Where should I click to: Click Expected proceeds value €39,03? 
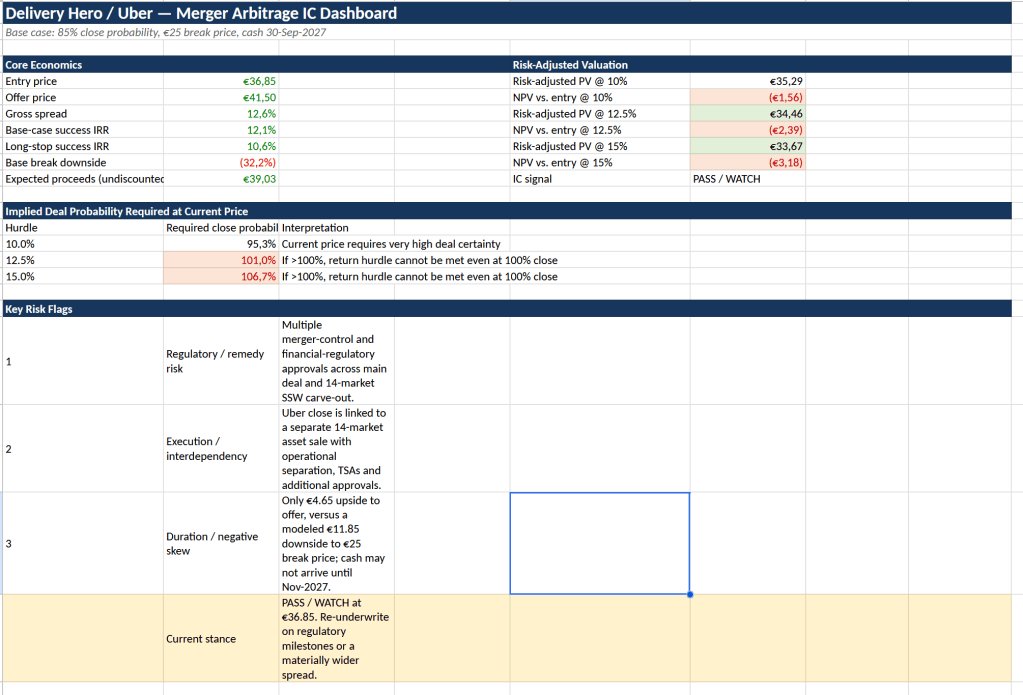[221, 179]
